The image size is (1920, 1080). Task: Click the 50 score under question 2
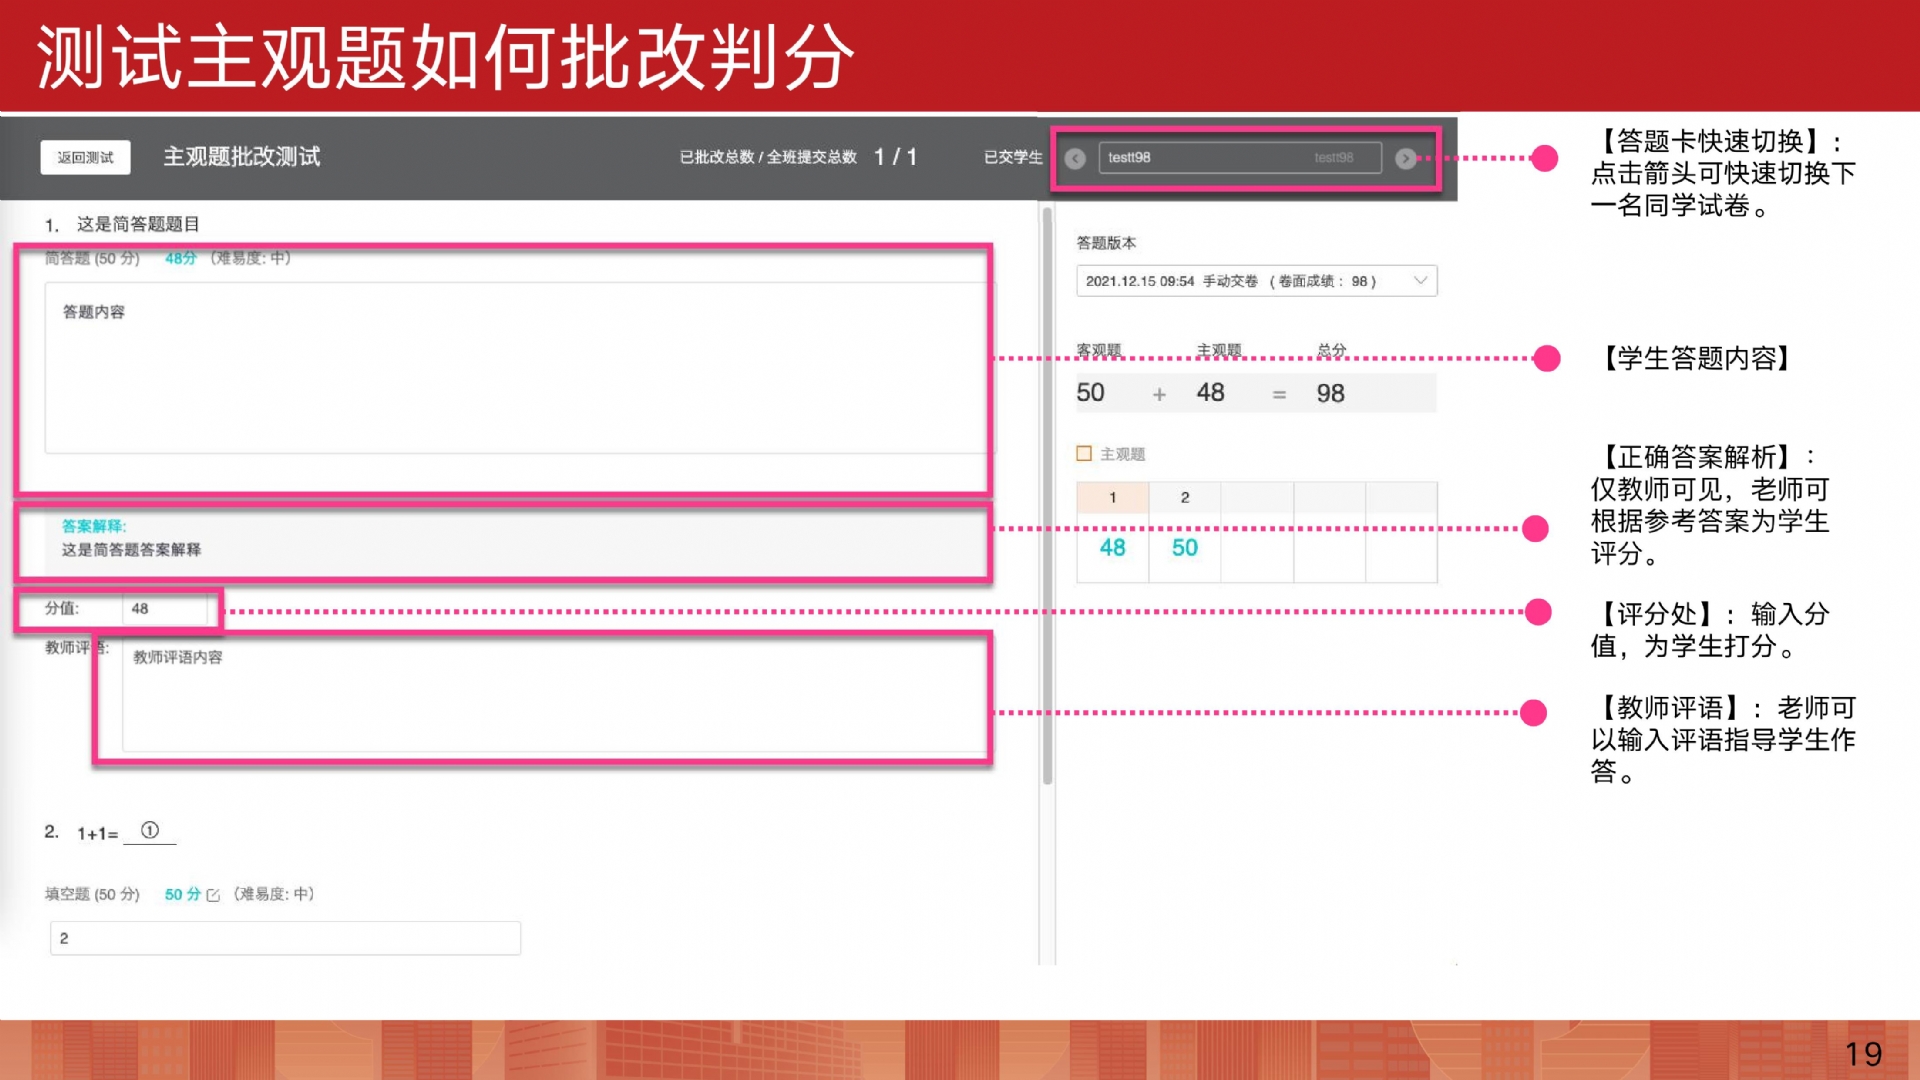1185,548
